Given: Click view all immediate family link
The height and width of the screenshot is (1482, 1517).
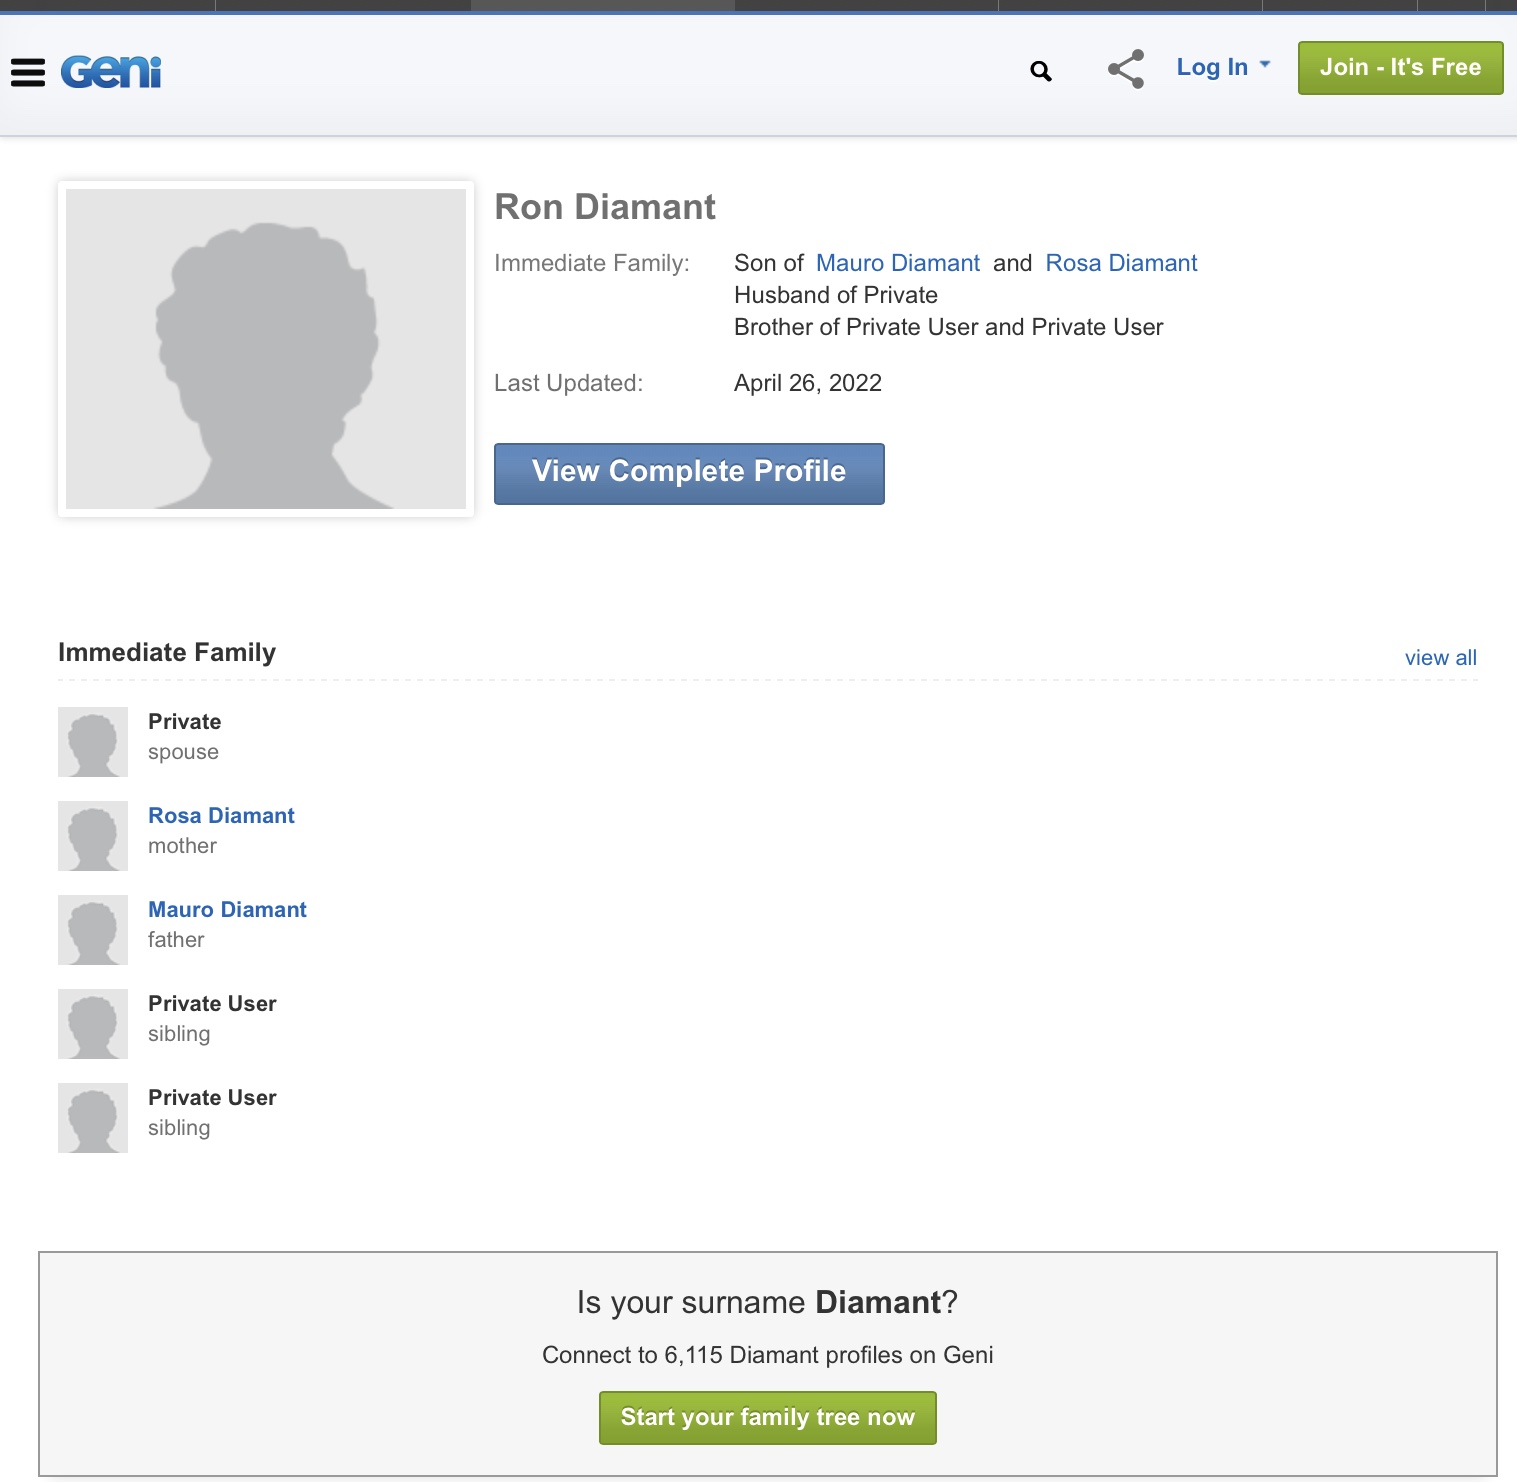Looking at the screenshot, I should click(x=1440, y=658).
